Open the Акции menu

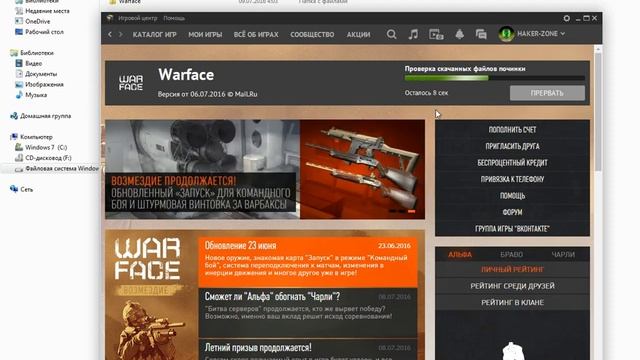tap(358, 35)
